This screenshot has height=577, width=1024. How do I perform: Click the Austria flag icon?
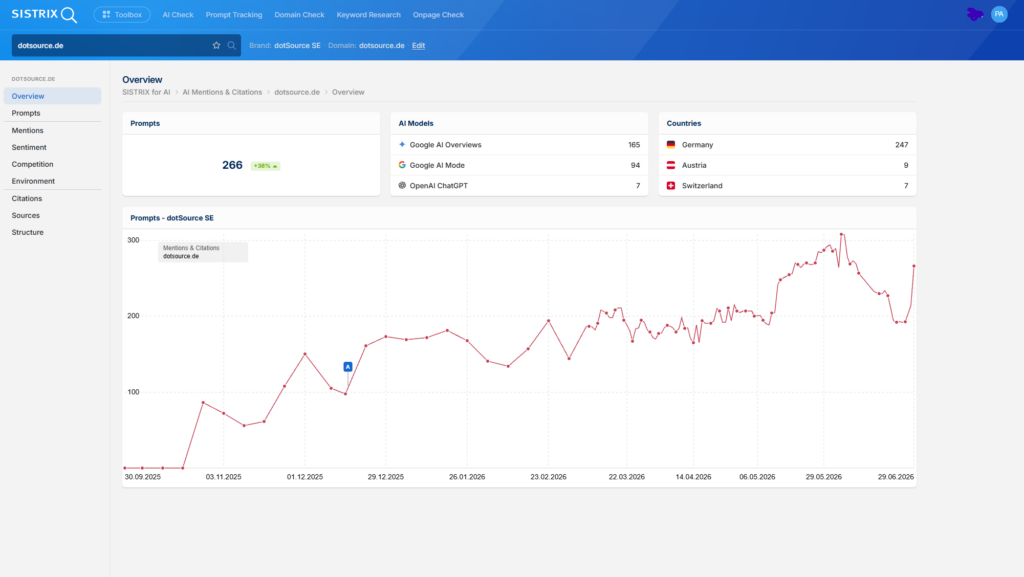tap(671, 165)
